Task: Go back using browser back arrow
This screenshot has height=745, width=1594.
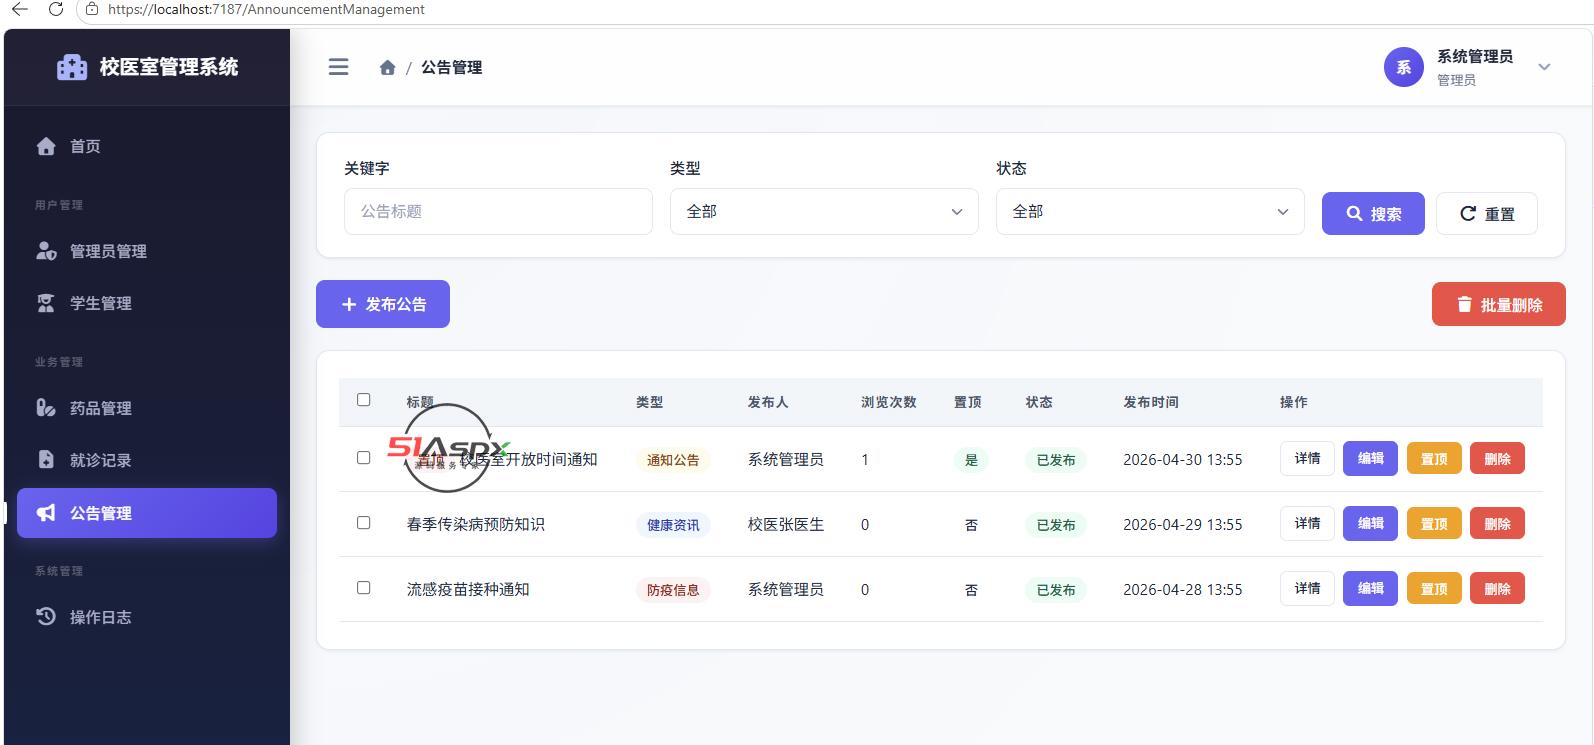Action: [20, 9]
